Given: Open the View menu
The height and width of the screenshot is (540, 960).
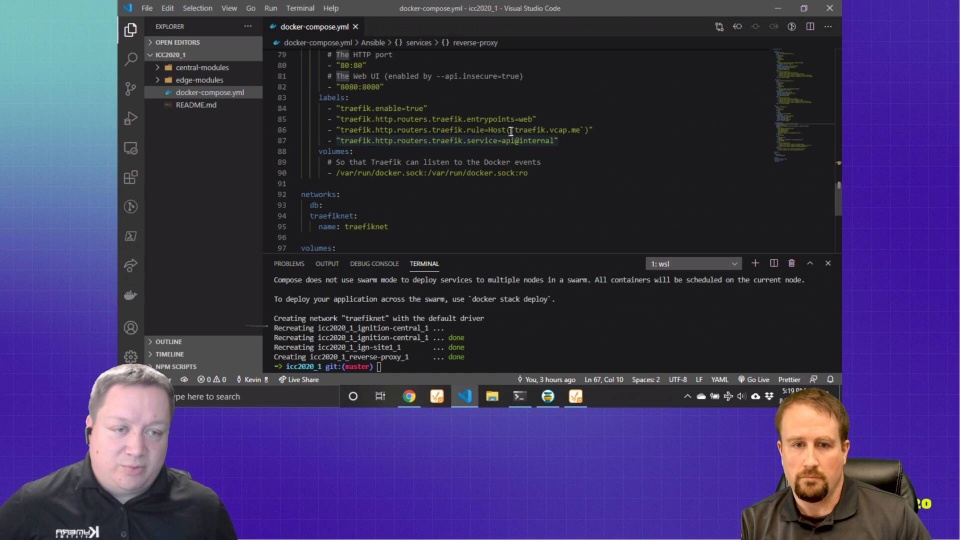Looking at the screenshot, I should 229,8.
